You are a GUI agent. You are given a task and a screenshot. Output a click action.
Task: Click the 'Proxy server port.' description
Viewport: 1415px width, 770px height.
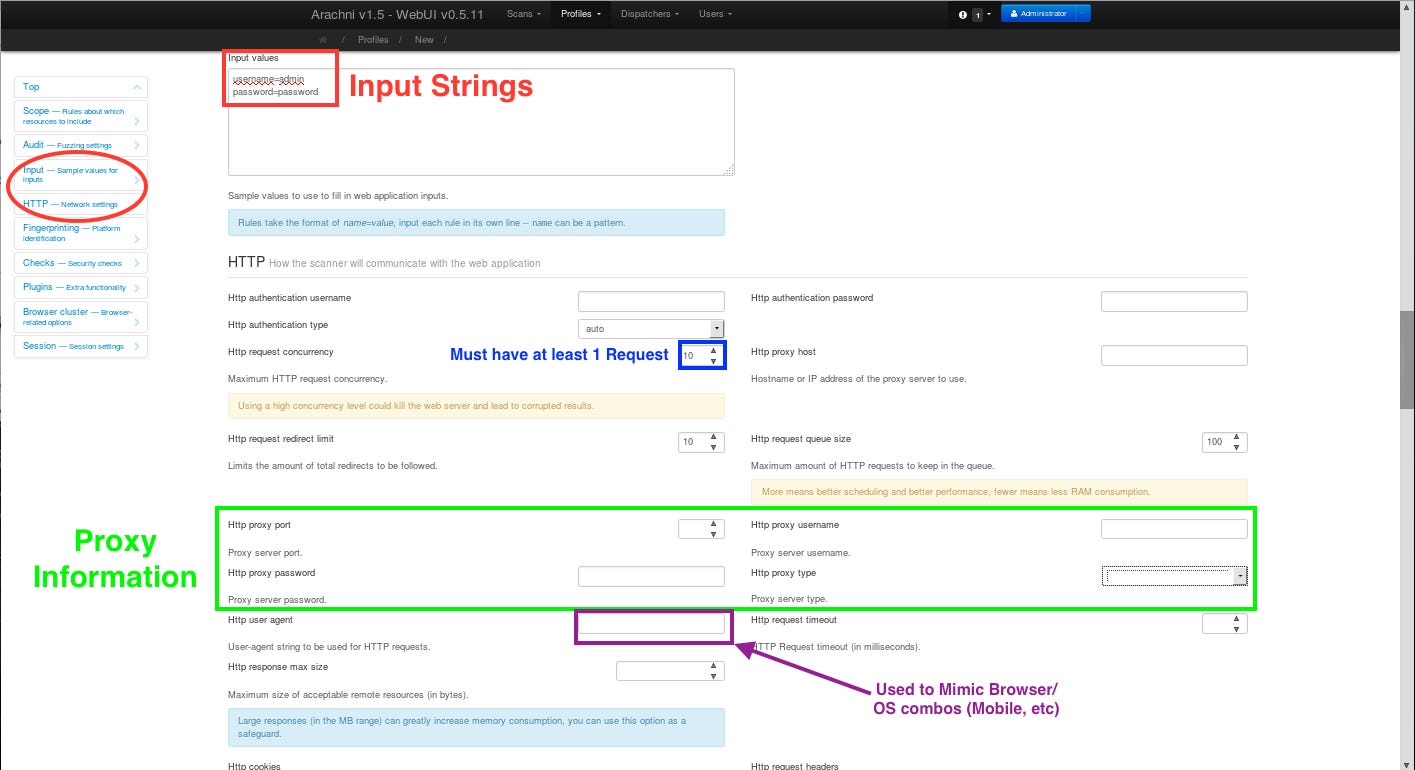point(265,553)
